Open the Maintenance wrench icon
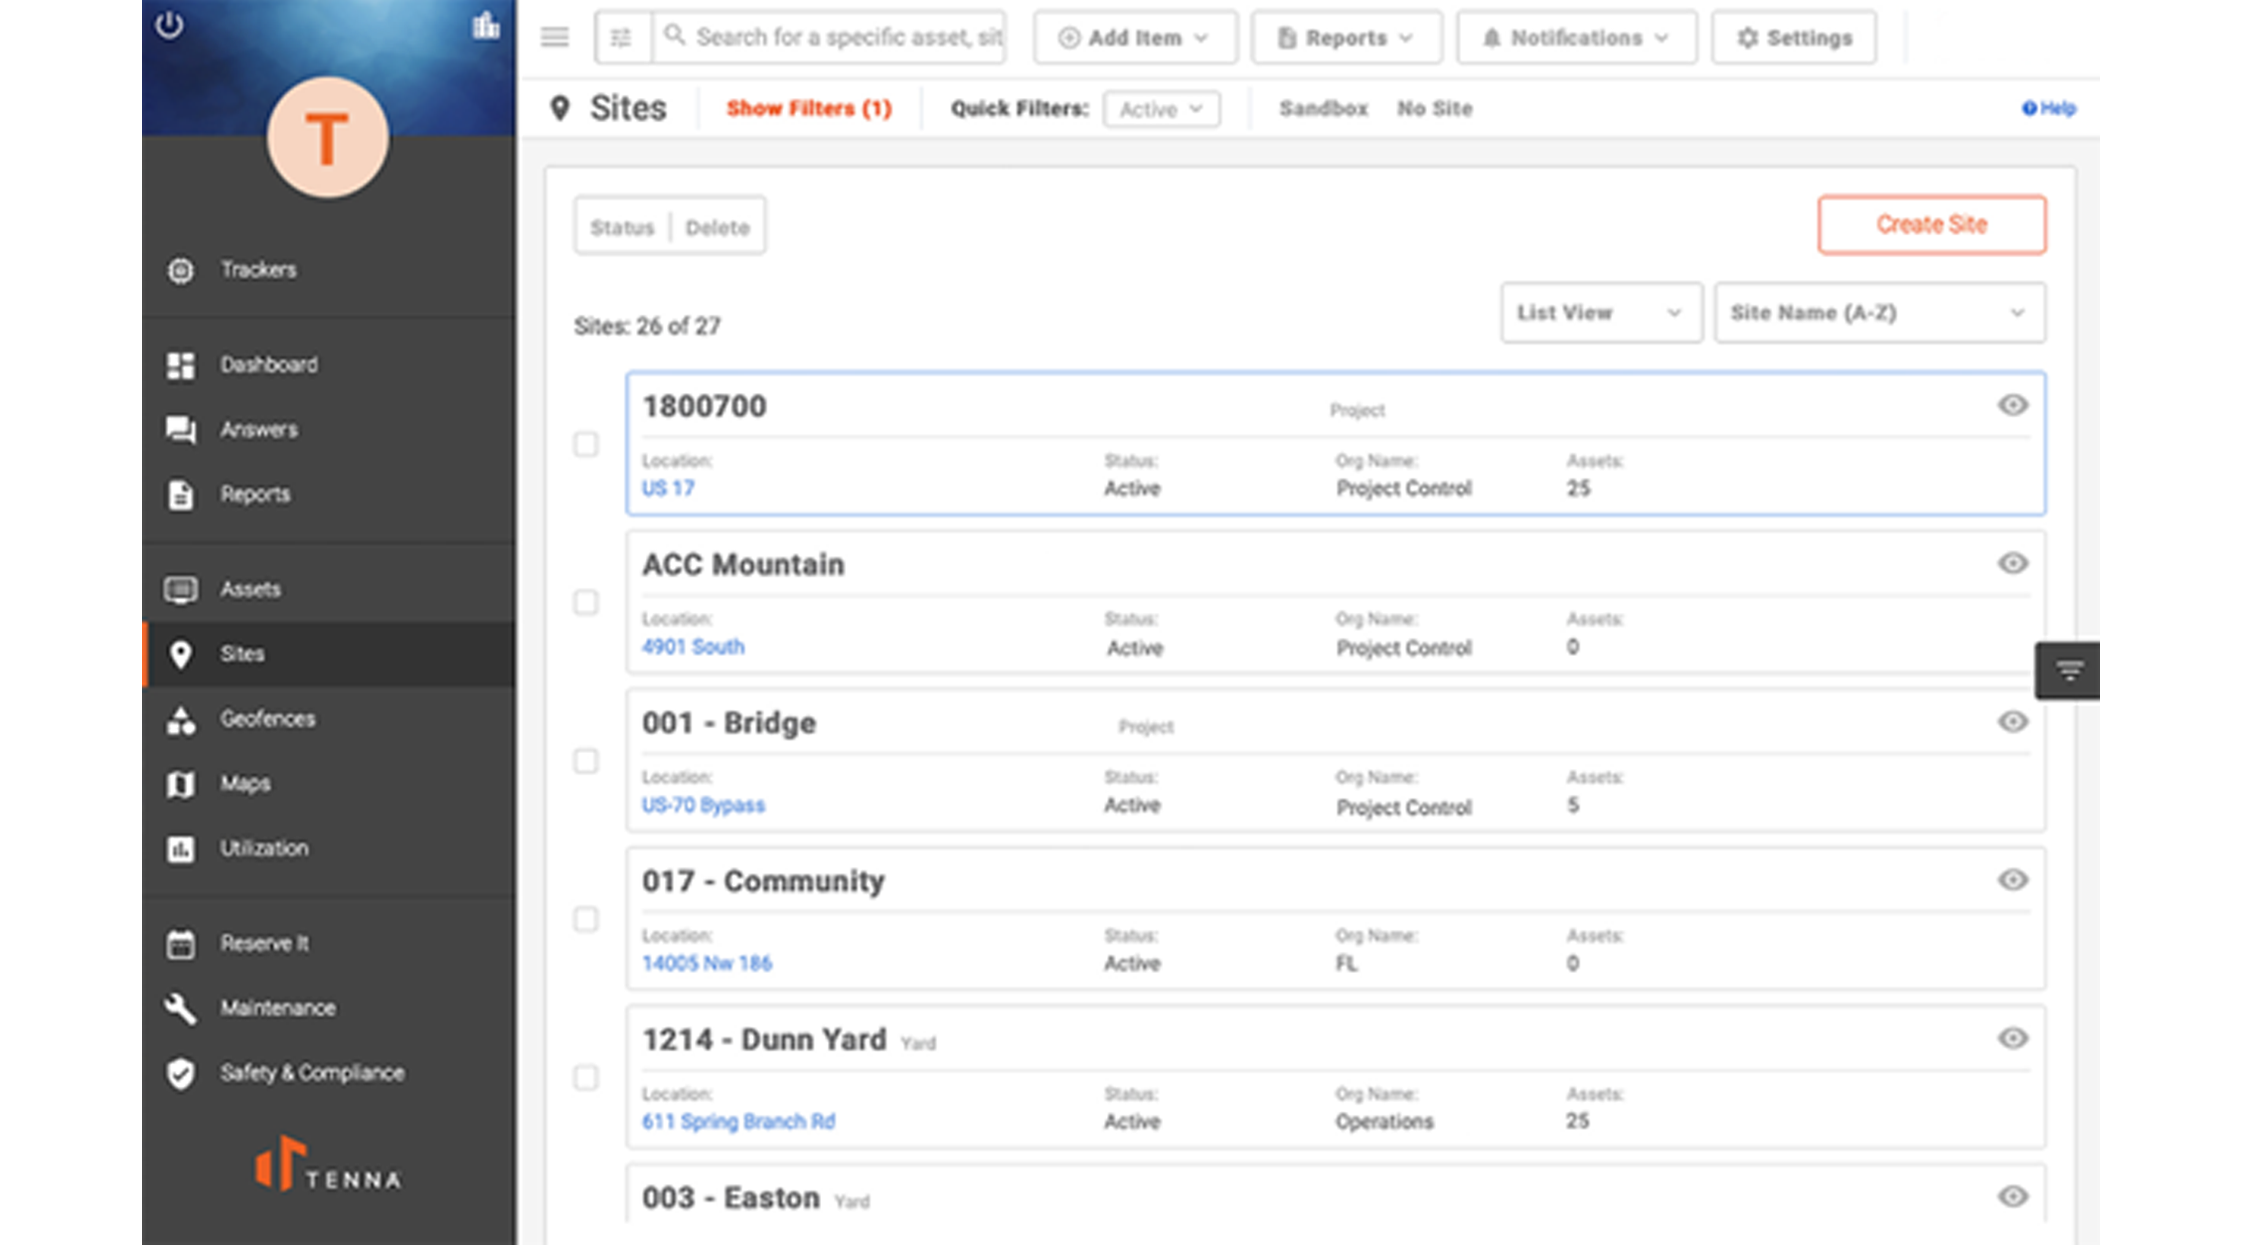Image resolution: width=2242 pixels, height=1245 pixels. 181,1007
